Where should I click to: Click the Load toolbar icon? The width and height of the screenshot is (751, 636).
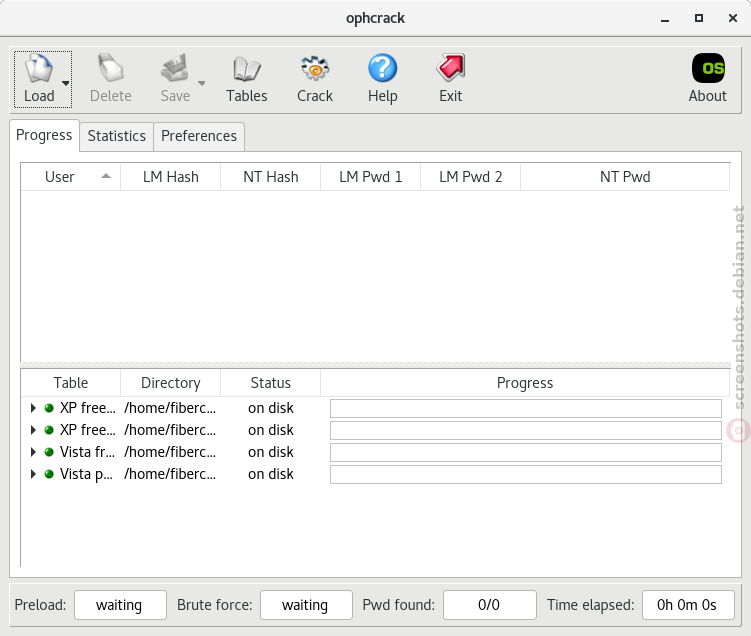tap(39, 68)
